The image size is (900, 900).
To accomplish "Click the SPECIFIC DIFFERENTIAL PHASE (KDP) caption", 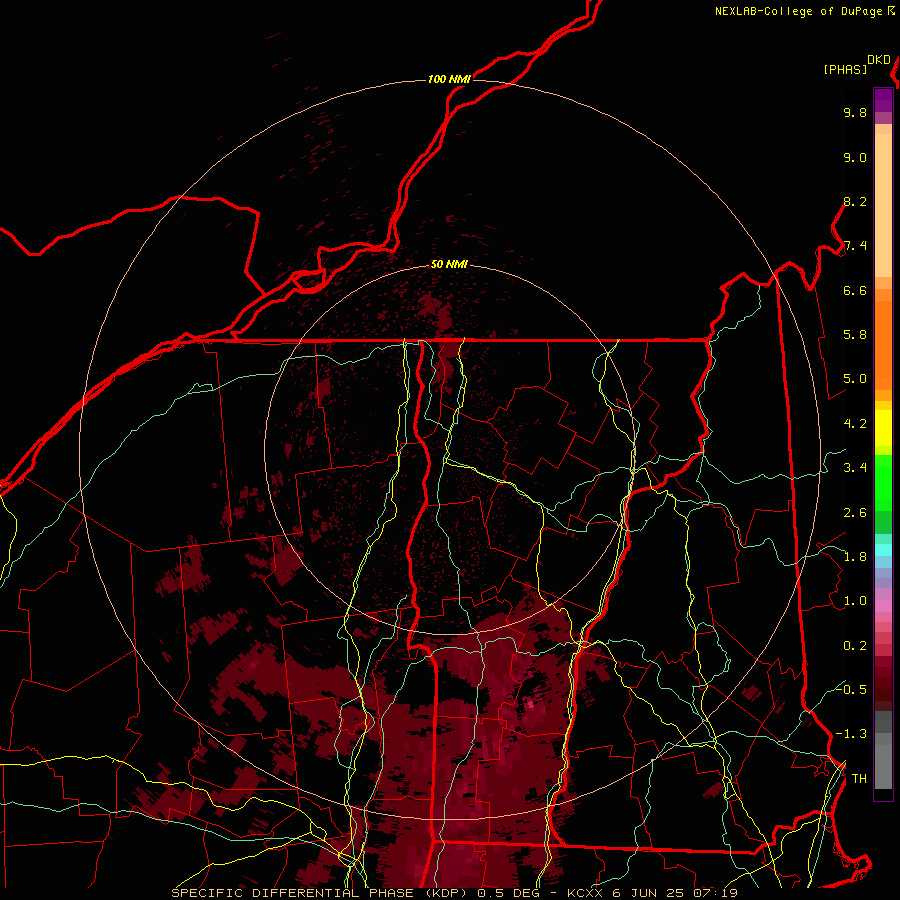I will [x=319, y=893].
